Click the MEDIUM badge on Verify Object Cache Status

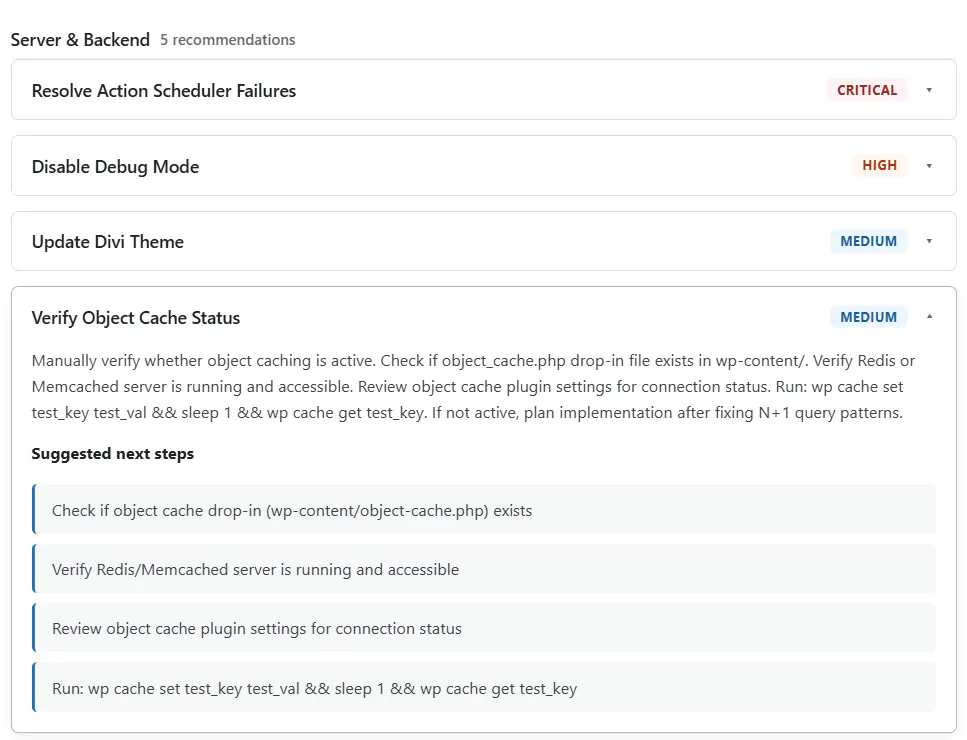868,317
